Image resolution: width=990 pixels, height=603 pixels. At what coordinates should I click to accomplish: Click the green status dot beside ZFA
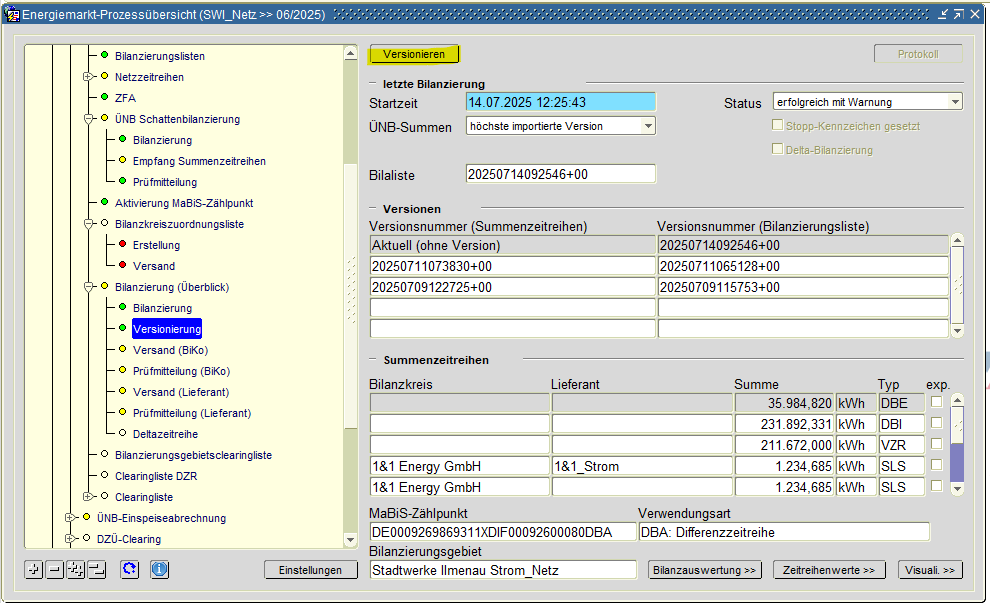pos(104,98)
